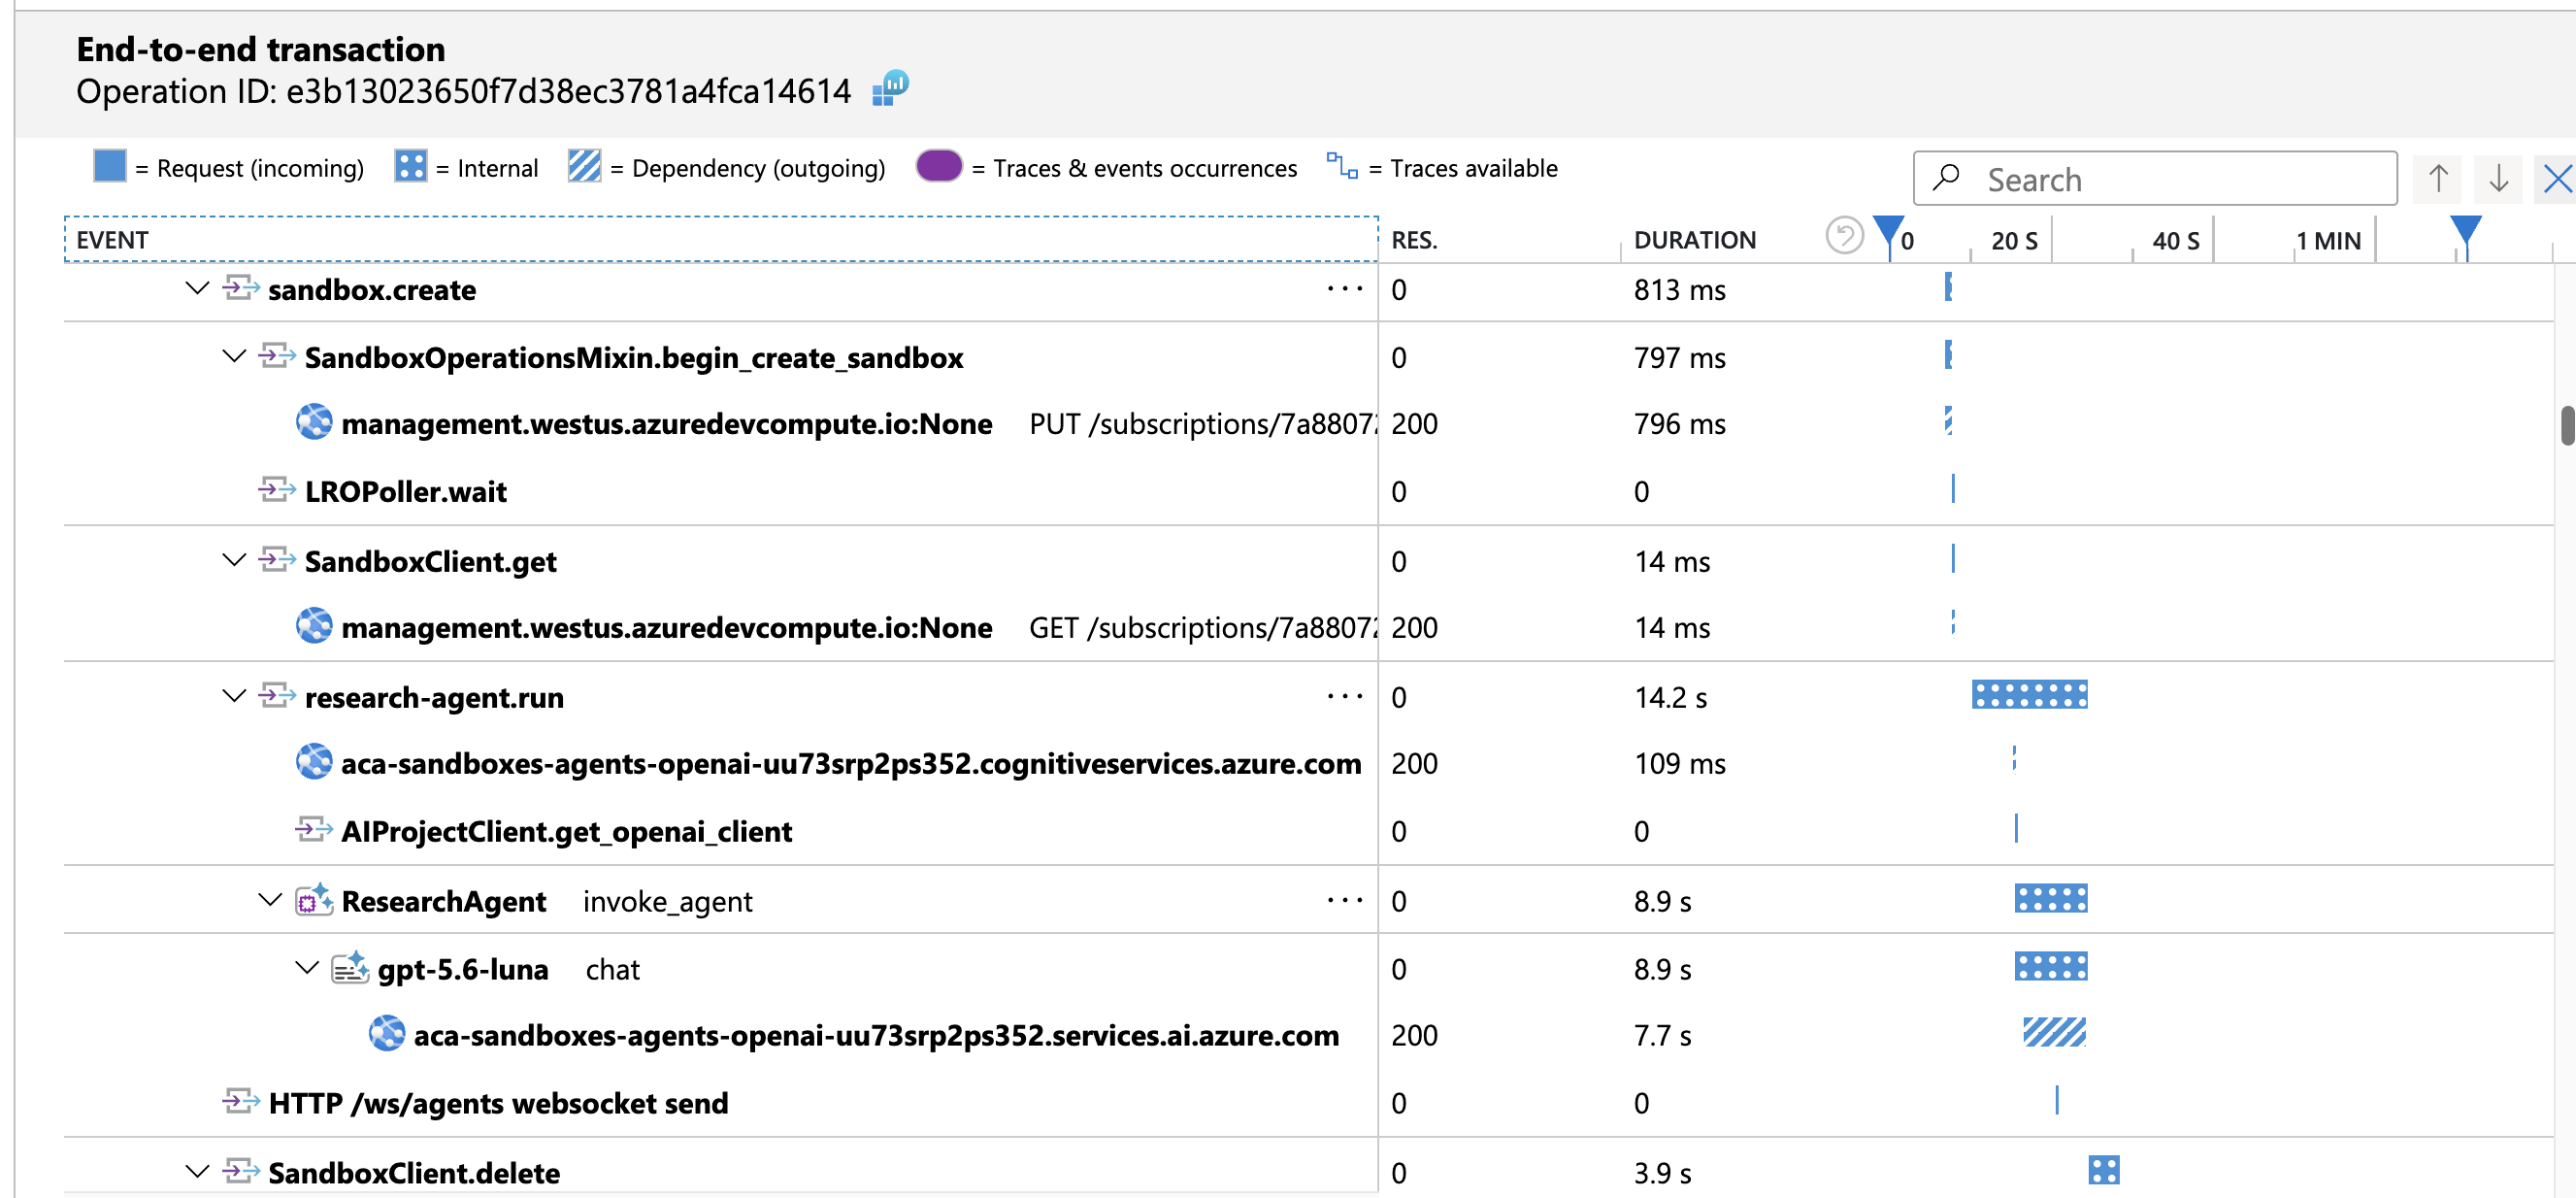
Task: Click the Operation ID e3b13023650f7d38ec3781a4fca14614 text
Action: (463, 91)
